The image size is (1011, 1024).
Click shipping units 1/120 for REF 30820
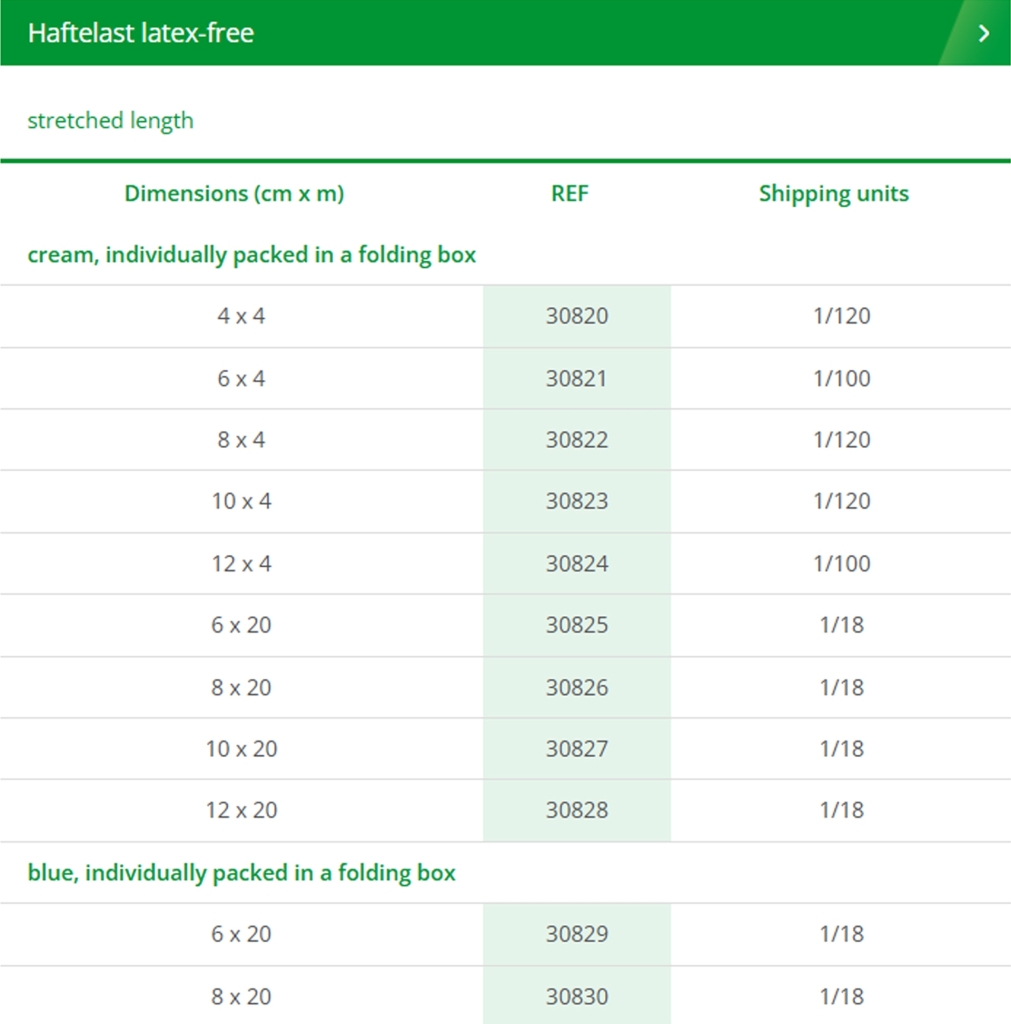842,316
